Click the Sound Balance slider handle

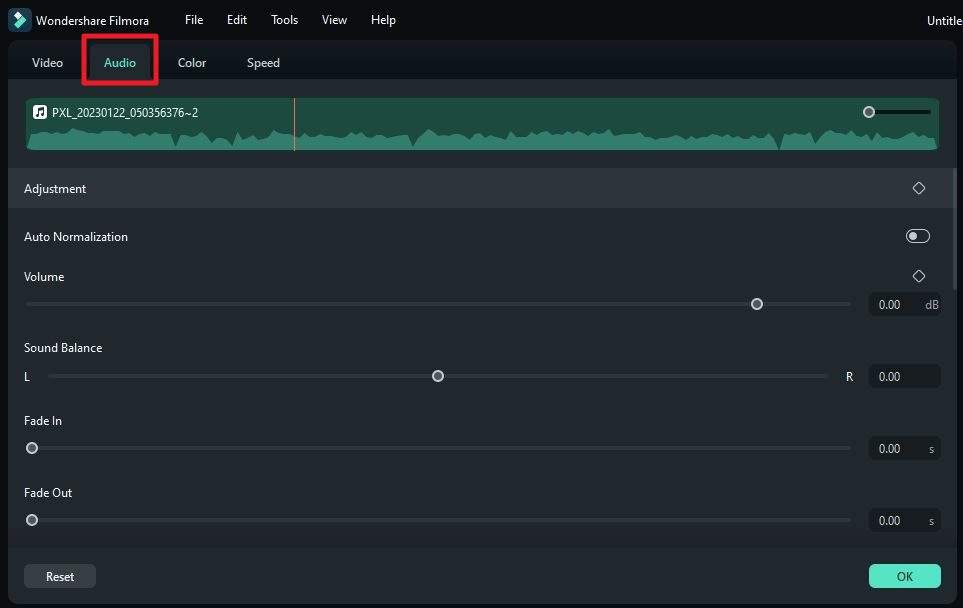pyautogui.click(x=438, y=376)
